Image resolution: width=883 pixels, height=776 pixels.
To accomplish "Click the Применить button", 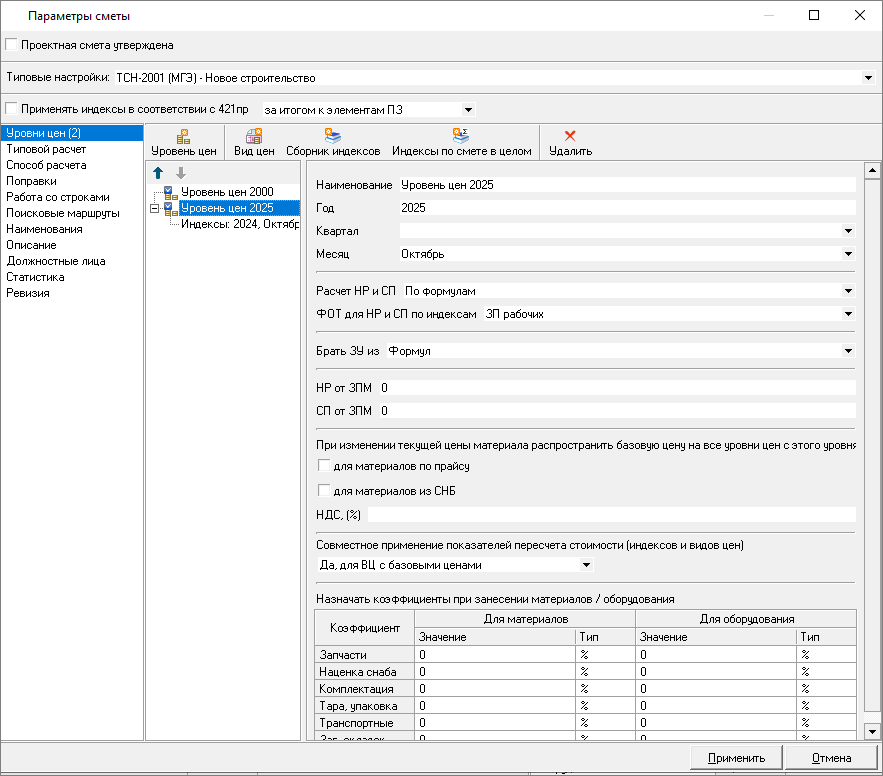I will click(736, 758).
